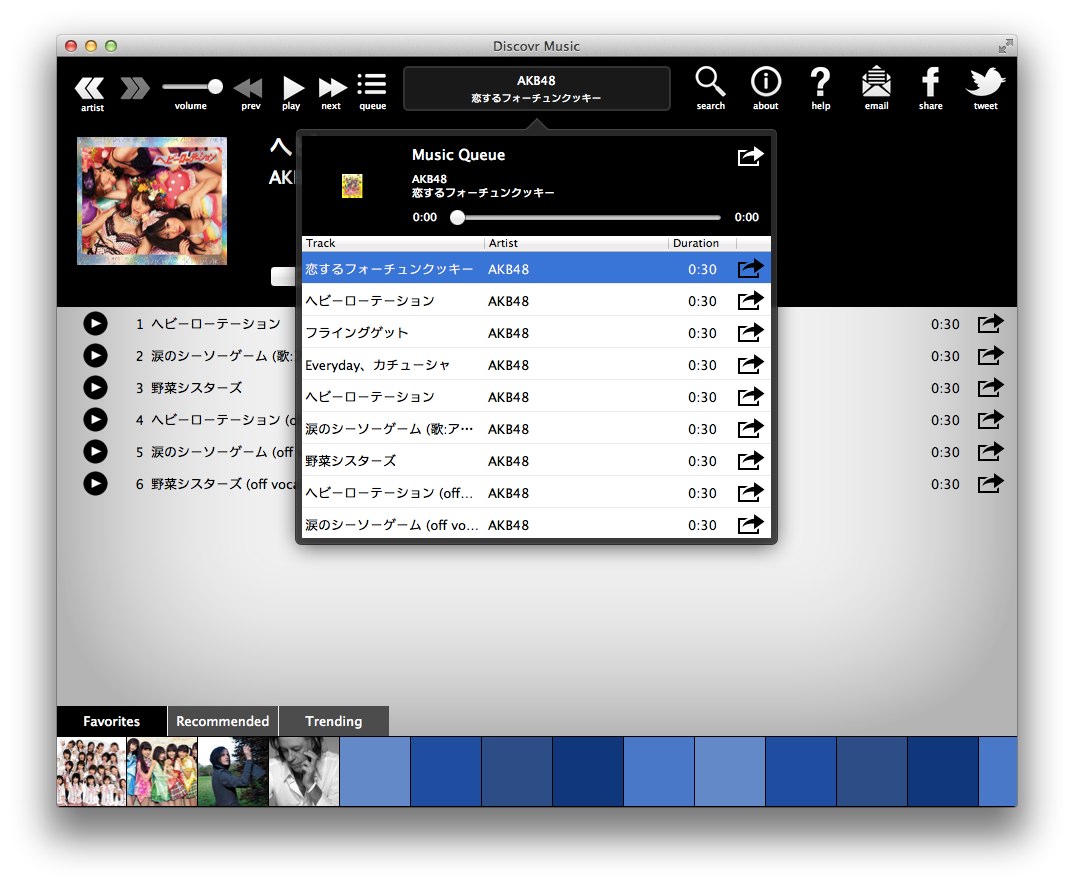This screenshot has height=886, width=1074.
Task: Share queue track ヘビーローテーション (off…
Action: [750, 493]
